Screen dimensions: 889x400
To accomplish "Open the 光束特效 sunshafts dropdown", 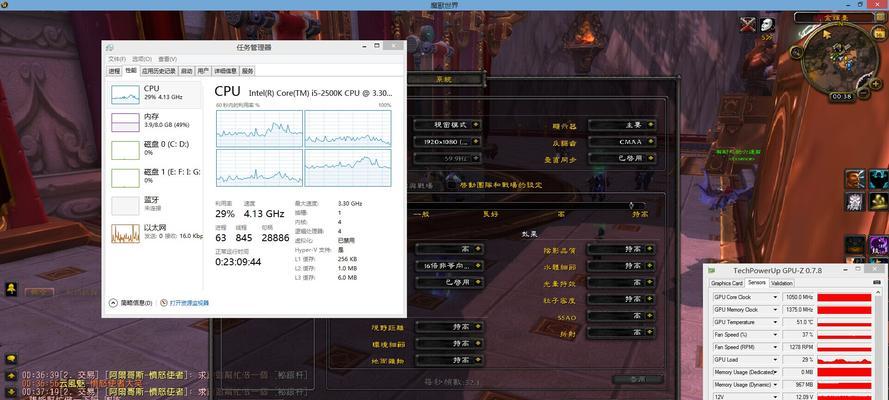I will coord(621,282).
